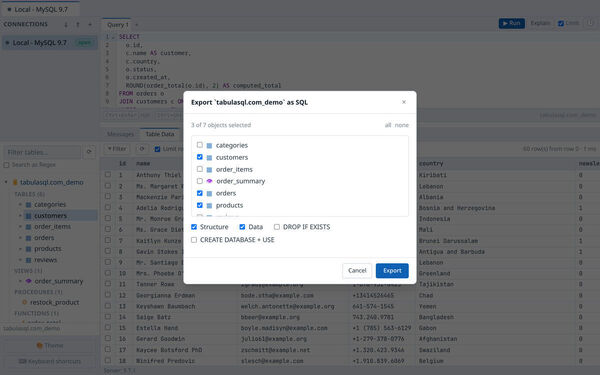
Task: Enable CREATE DATABASE + USE option
Action: [x=194, y=240]
